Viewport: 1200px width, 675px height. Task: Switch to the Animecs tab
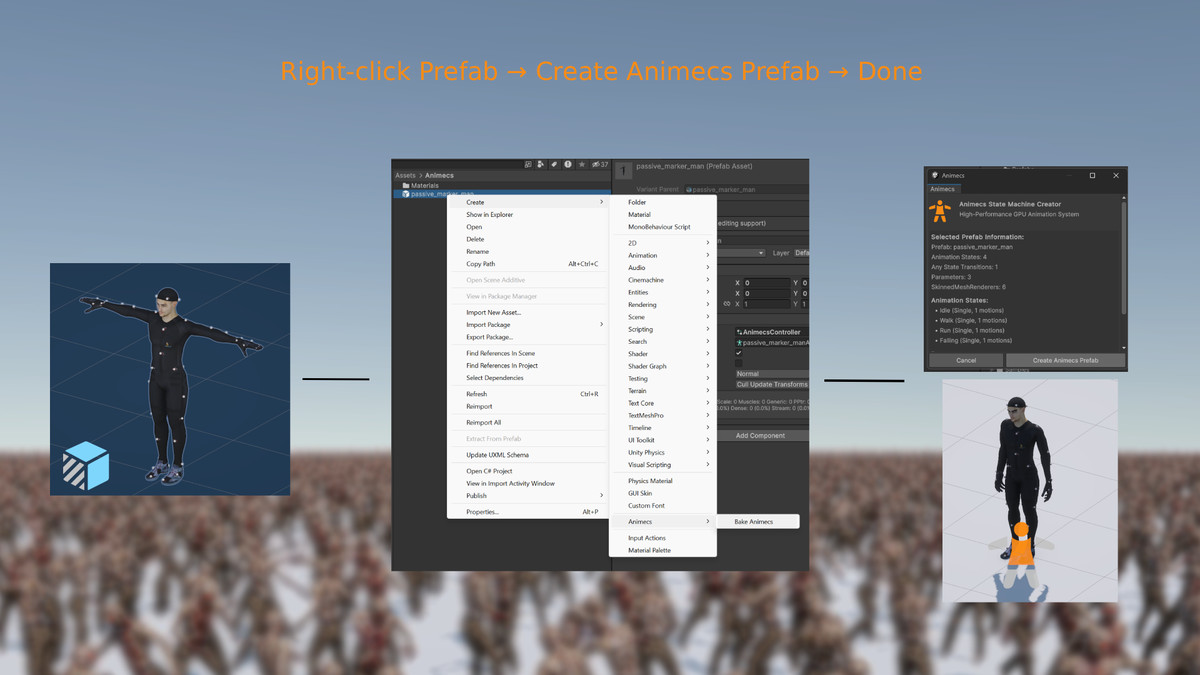pos(943,188)
